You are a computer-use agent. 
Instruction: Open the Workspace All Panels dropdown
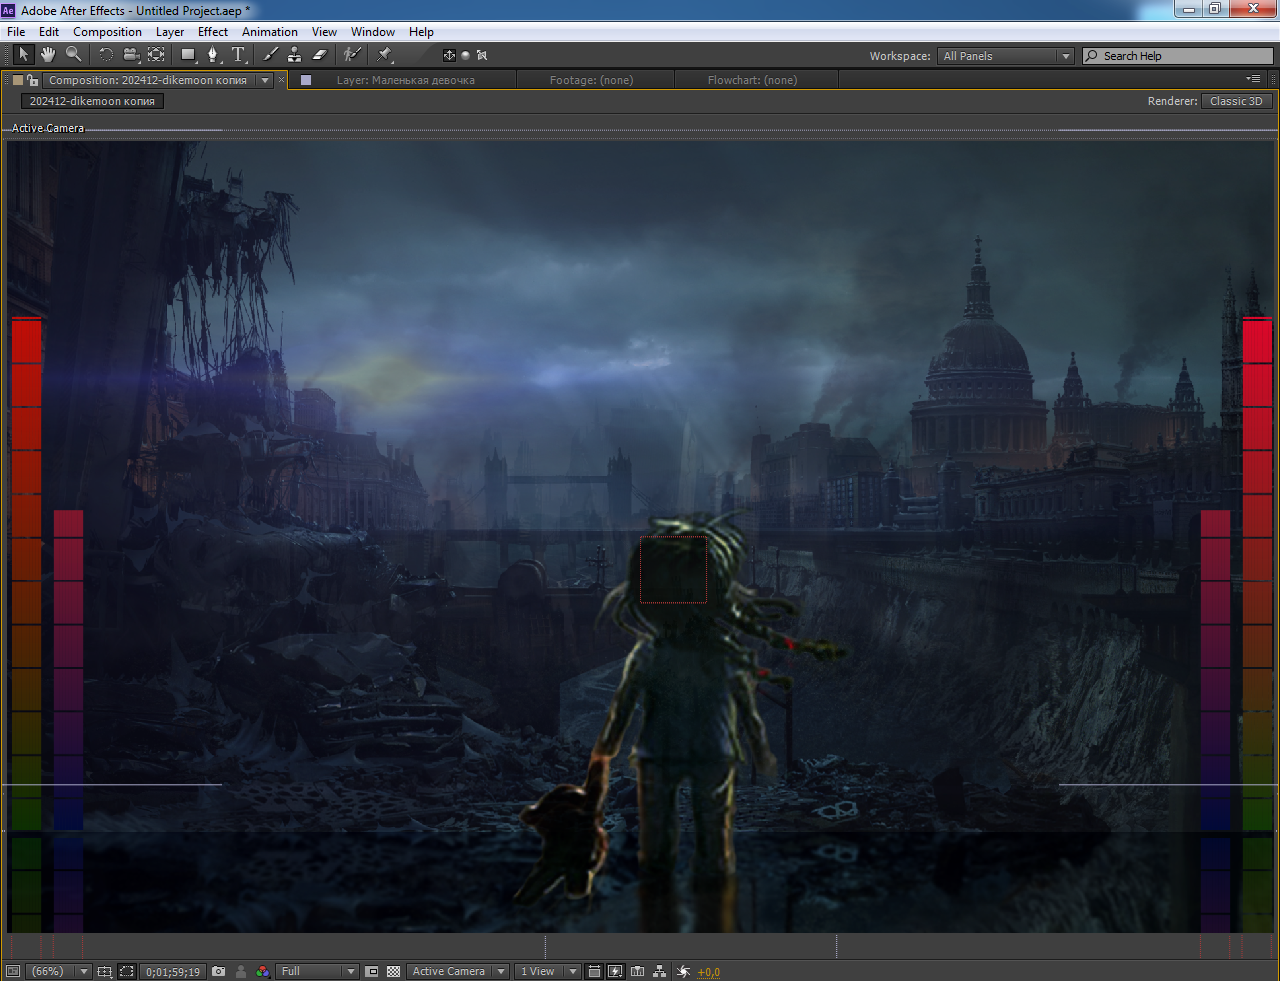(x=1006, y=56)
